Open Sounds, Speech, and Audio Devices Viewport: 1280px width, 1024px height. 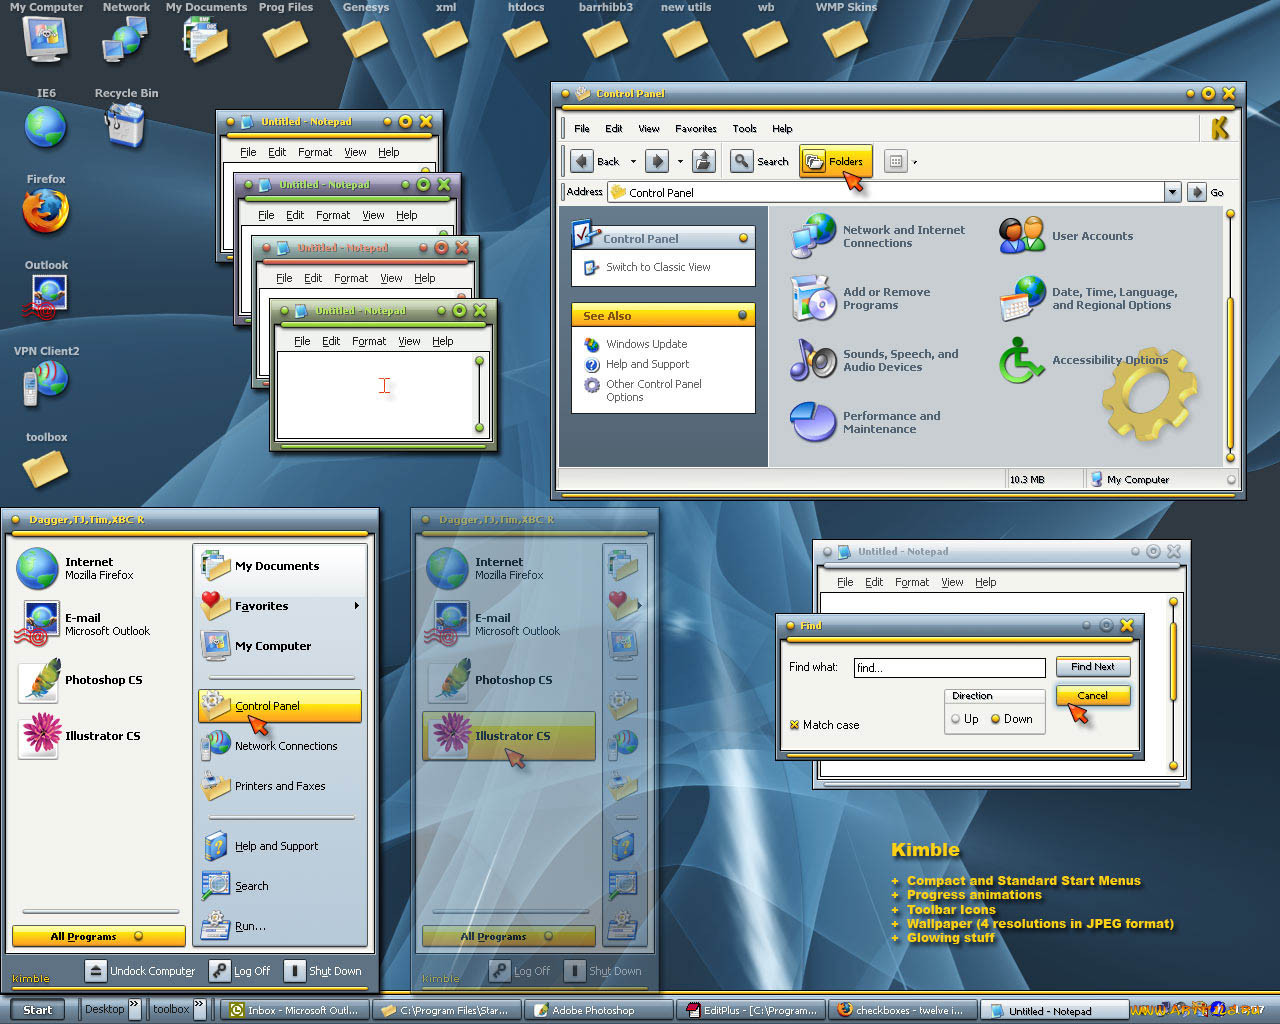[875, 360]
